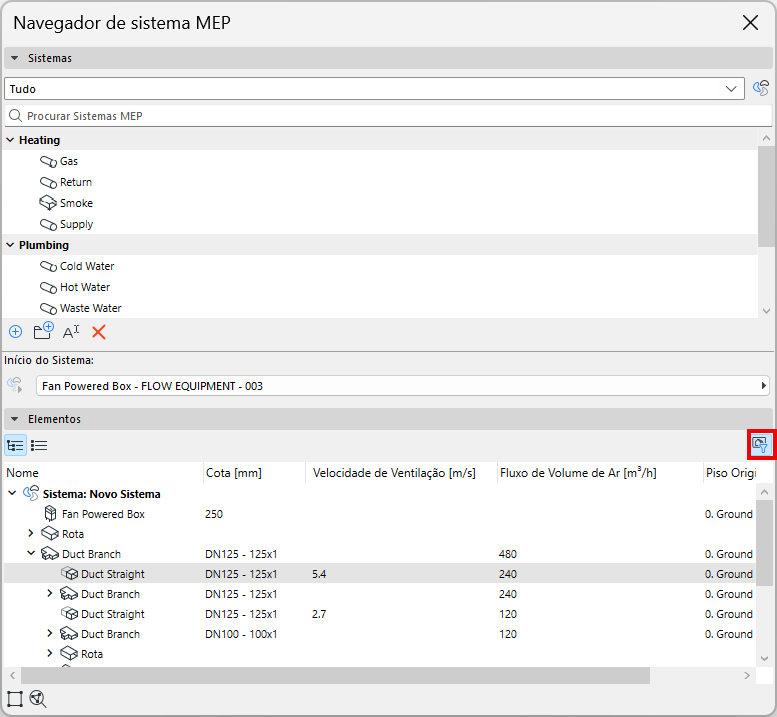Open the Tudo systems dropdown
This screenshot has width=777, height=717.
(375, 89)
